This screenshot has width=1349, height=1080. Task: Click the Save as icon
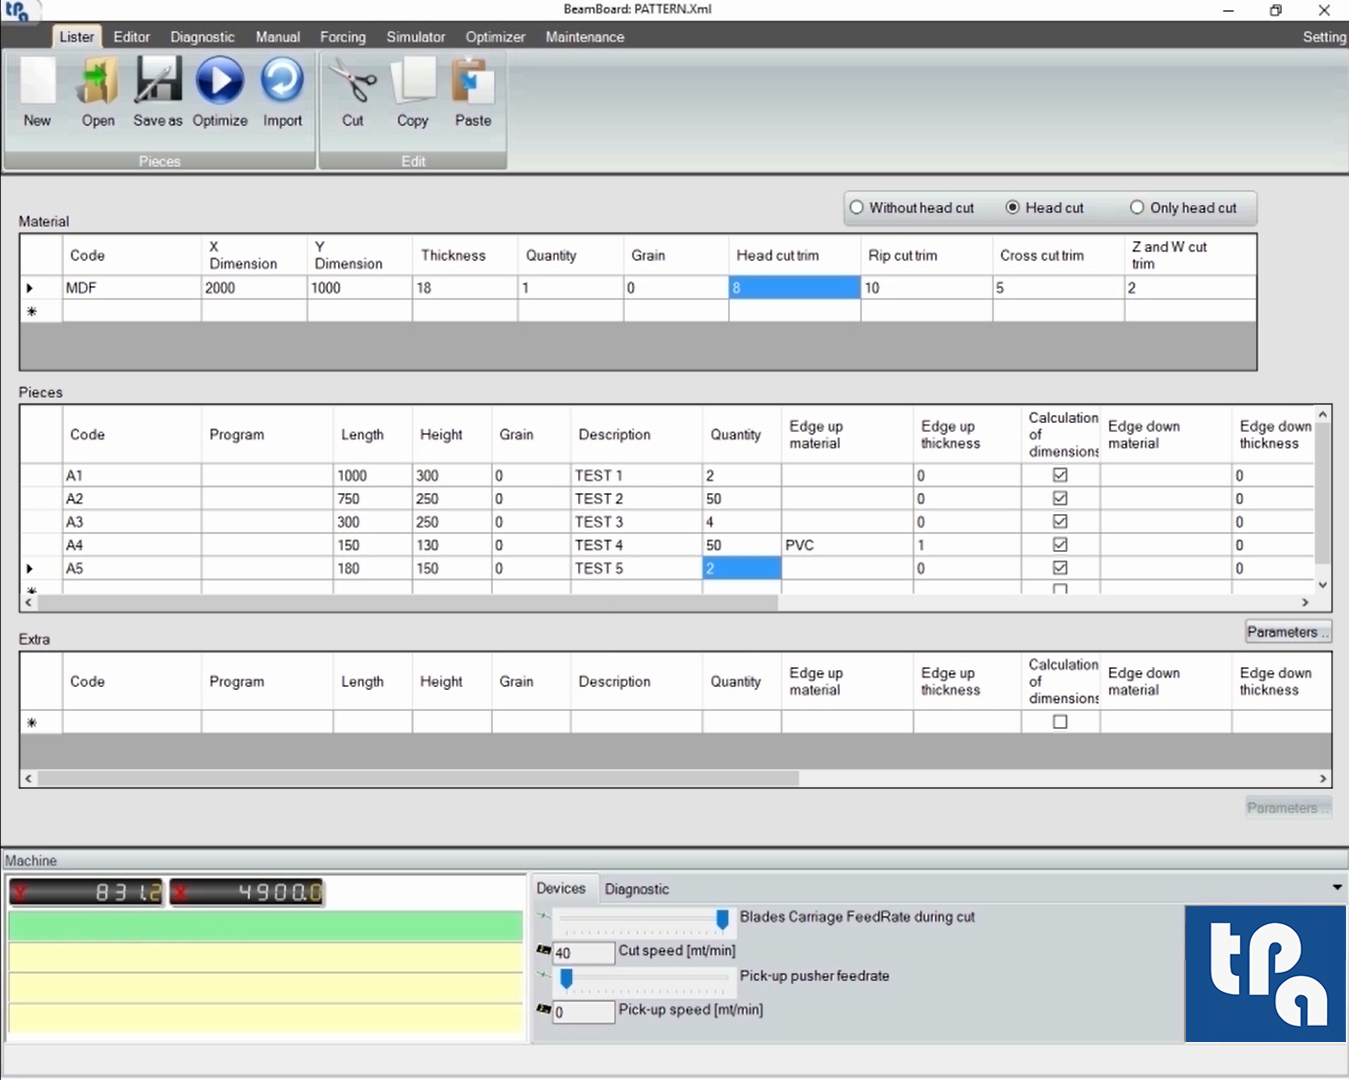[x=158, y=93]
